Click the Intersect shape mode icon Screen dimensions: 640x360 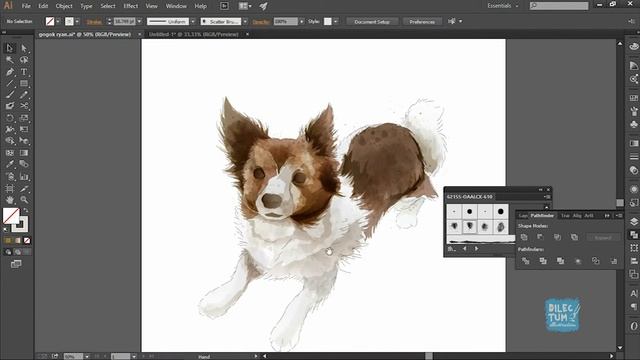558,237
